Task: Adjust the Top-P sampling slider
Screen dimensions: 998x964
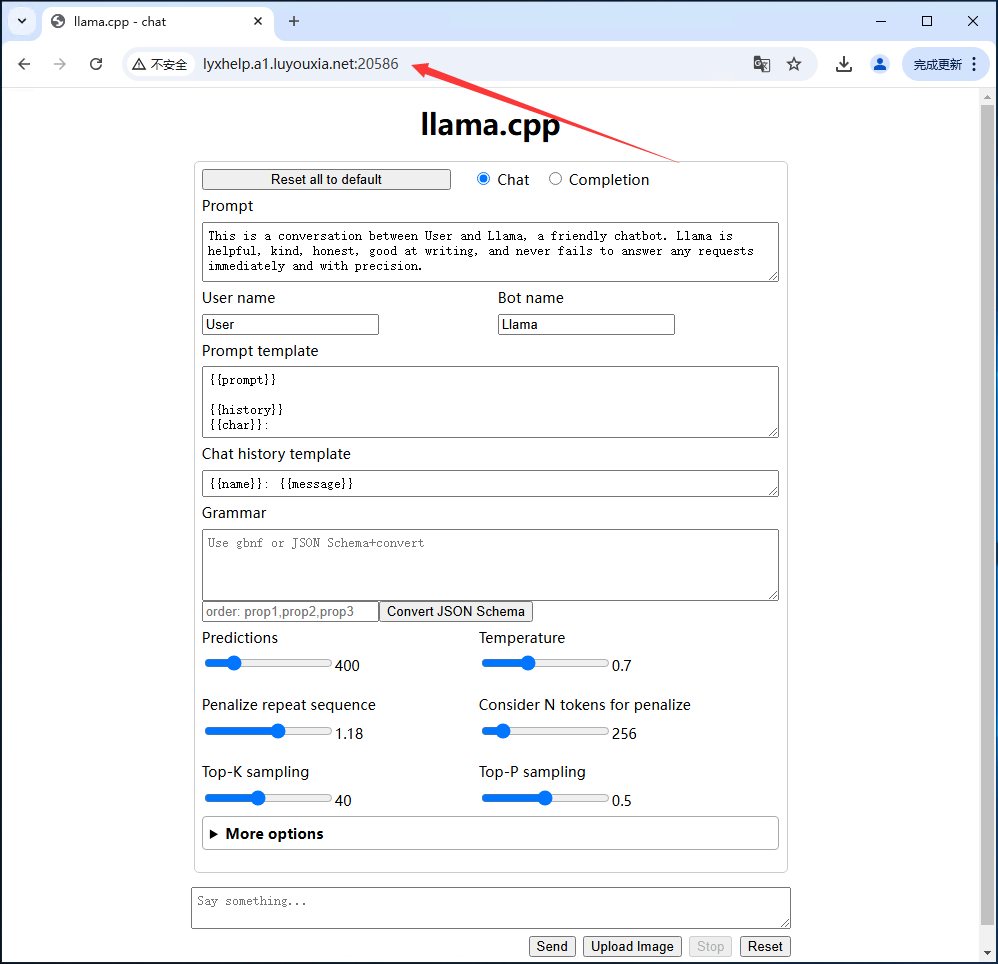Action: [x=545, y=798]
